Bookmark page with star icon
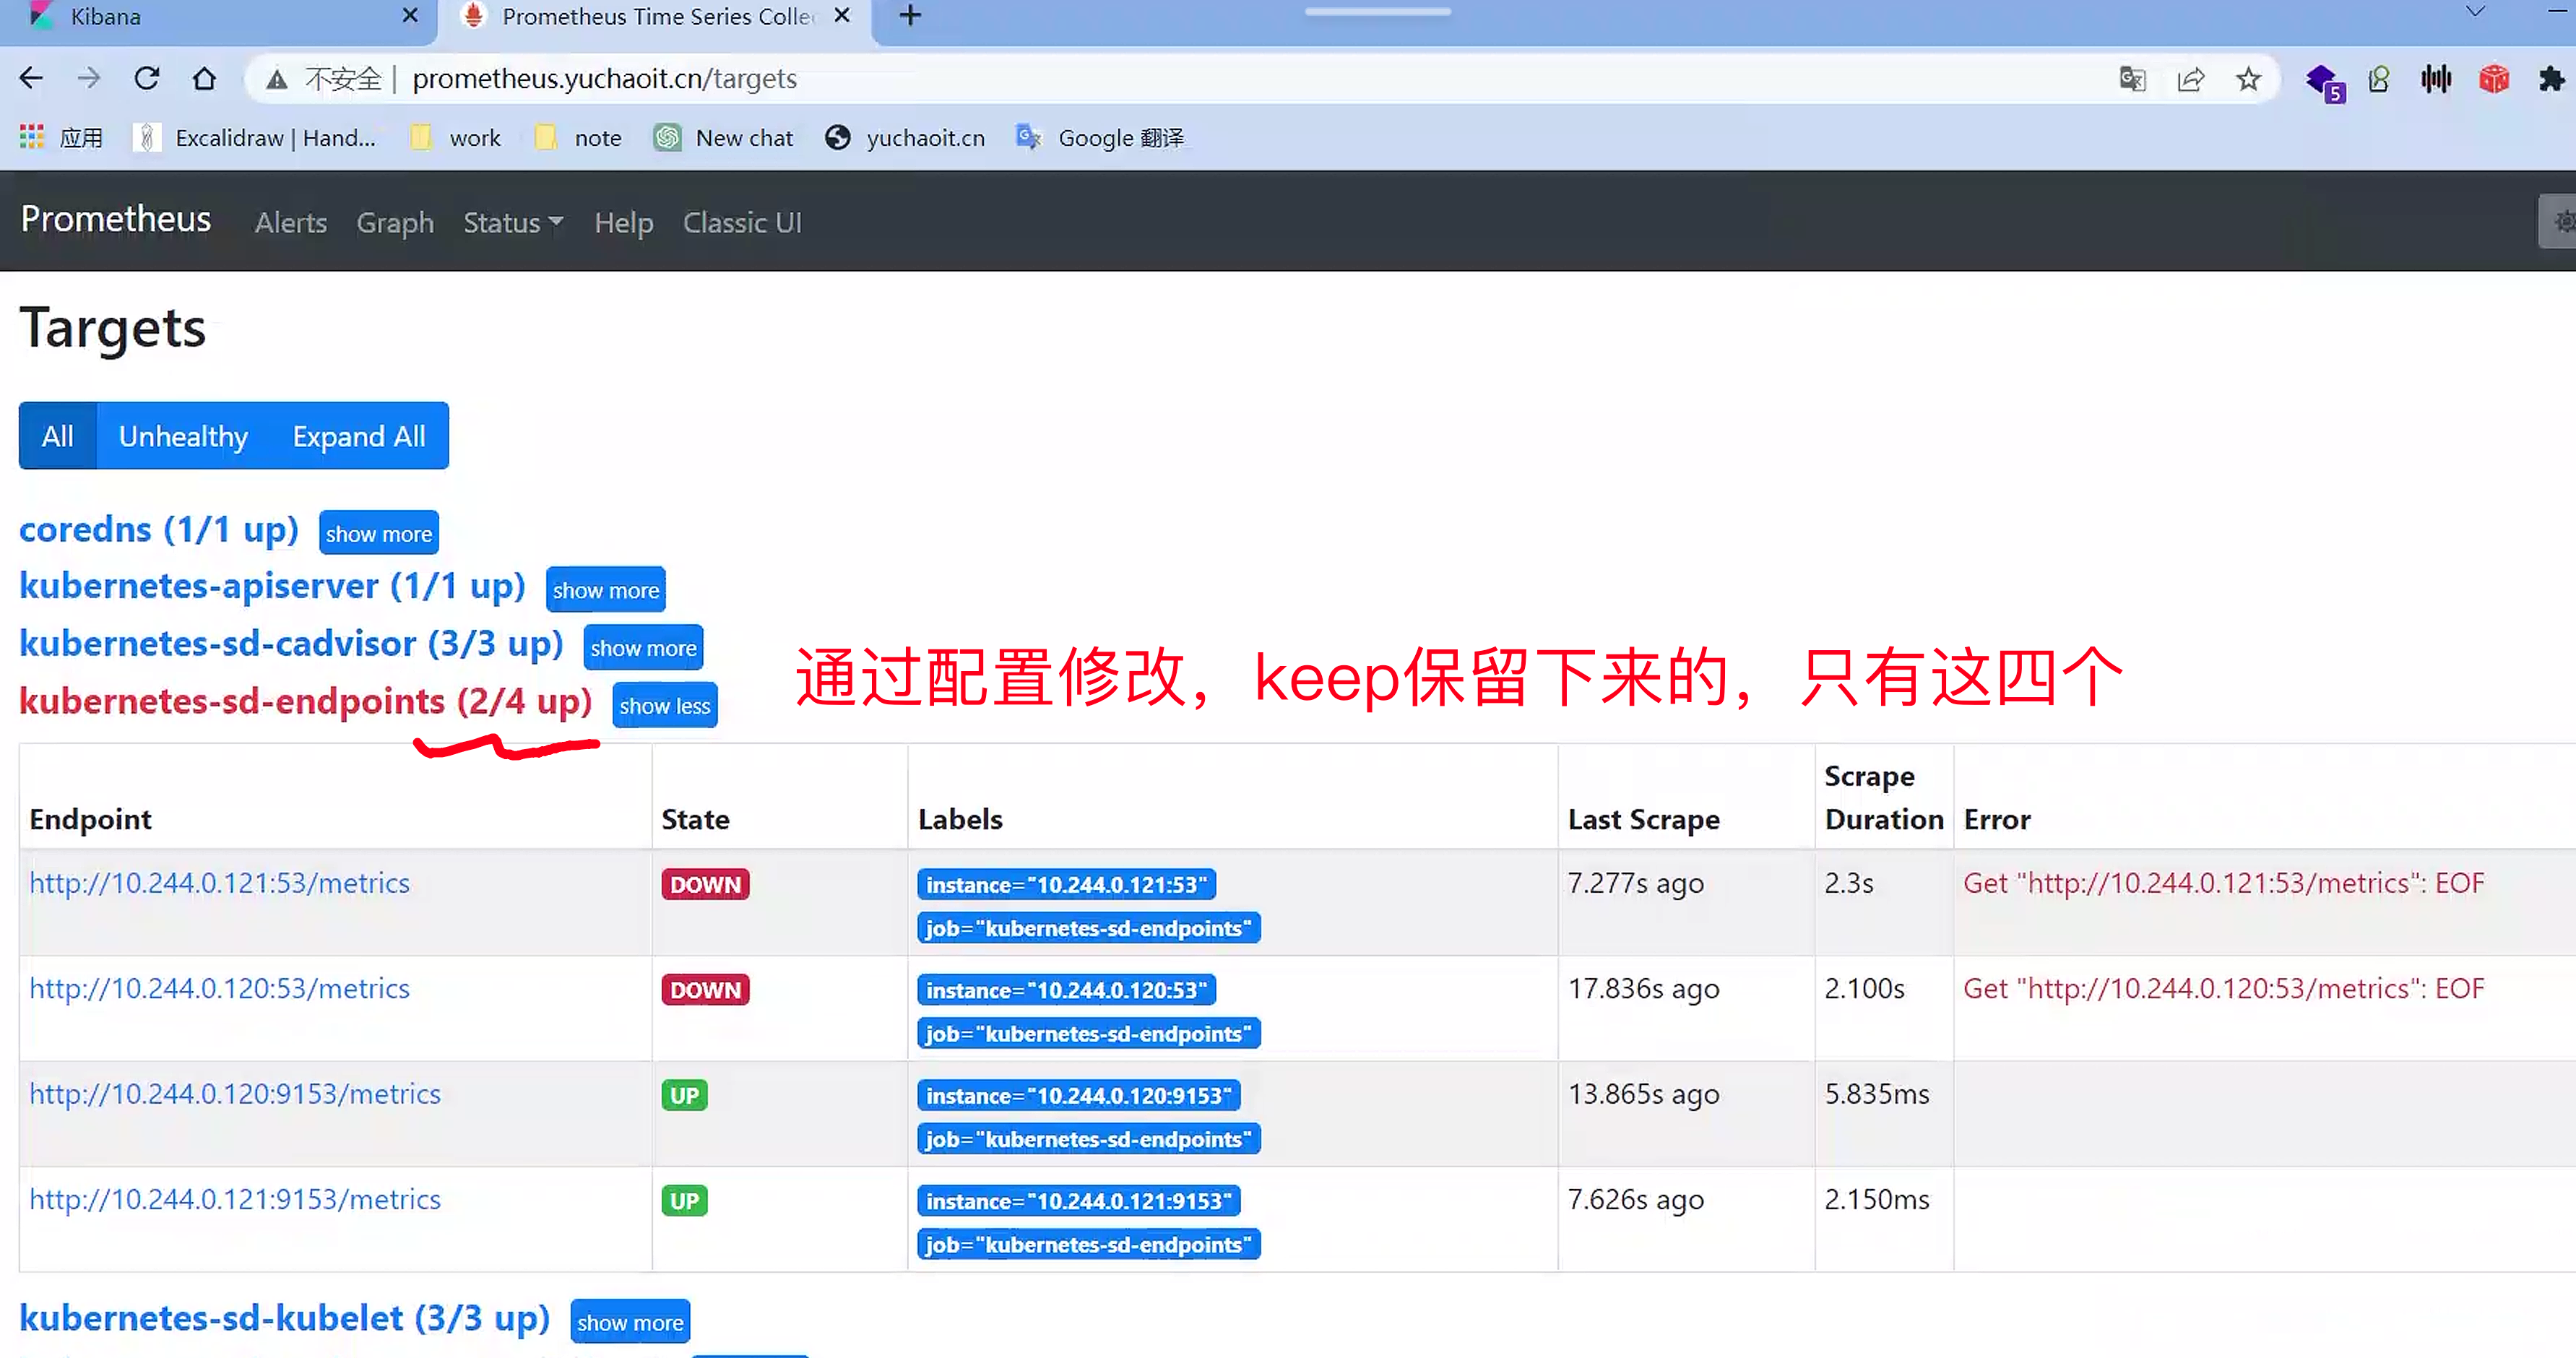 2248,79
